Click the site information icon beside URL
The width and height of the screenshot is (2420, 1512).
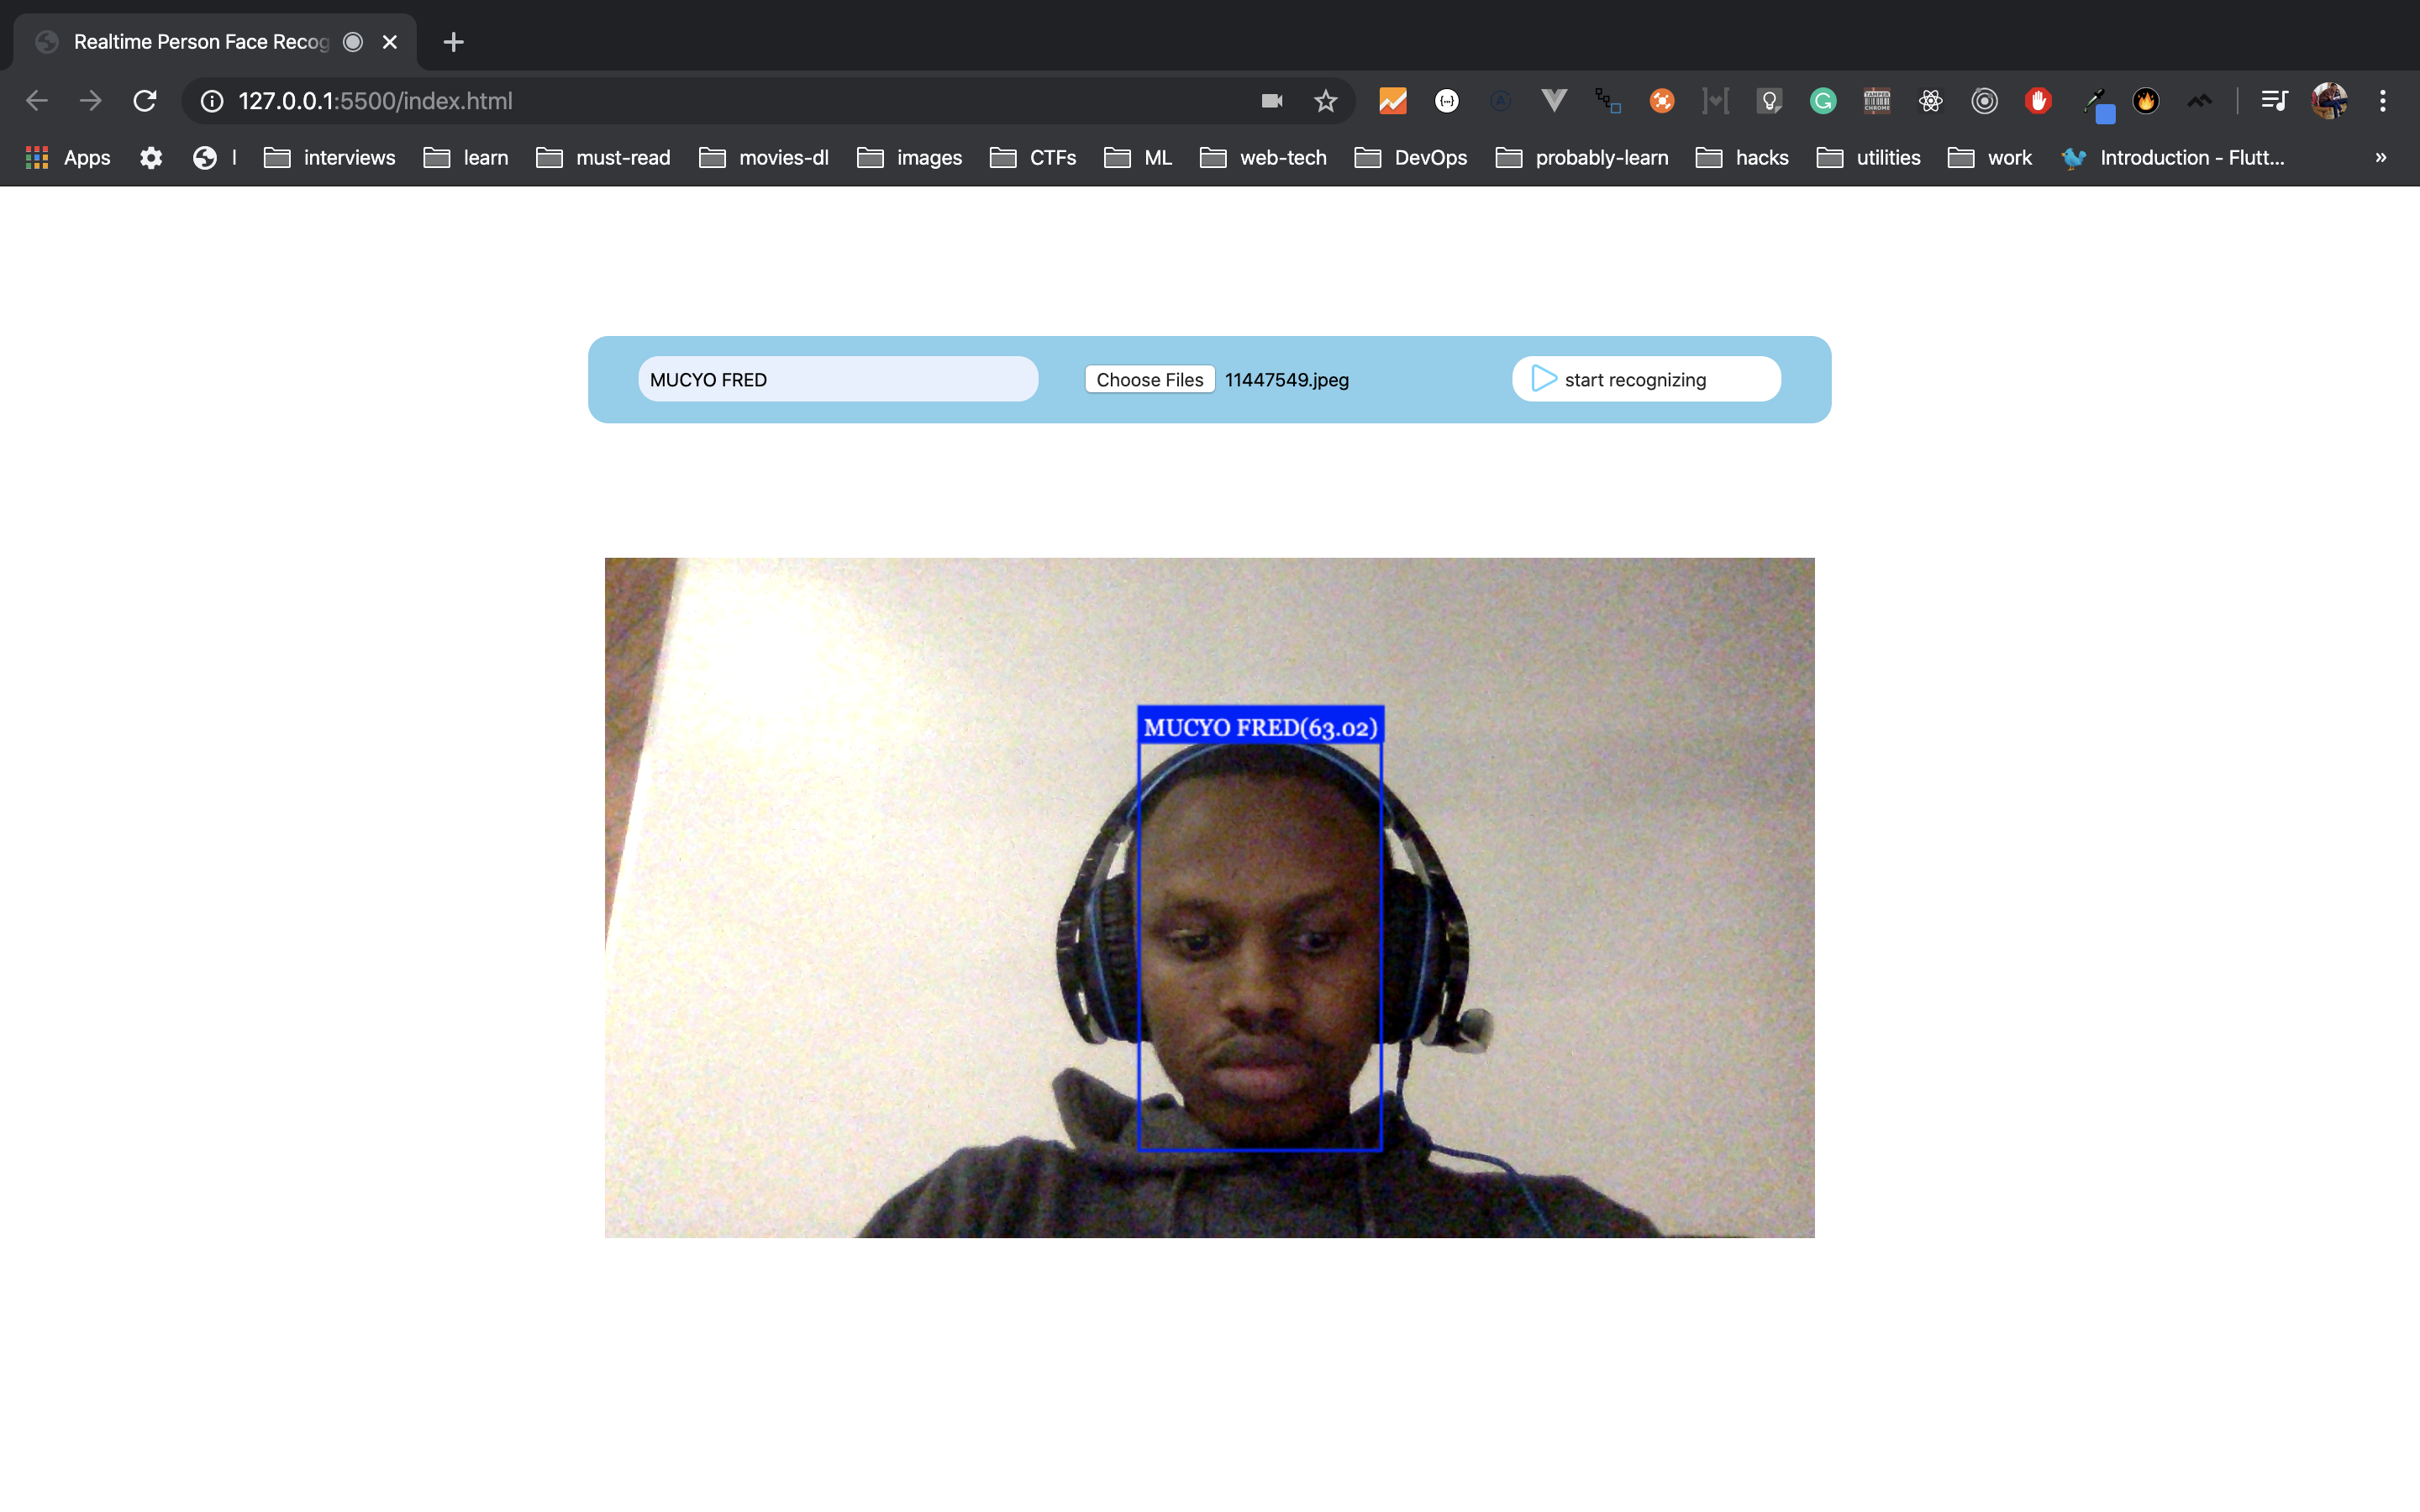[212, 101]
